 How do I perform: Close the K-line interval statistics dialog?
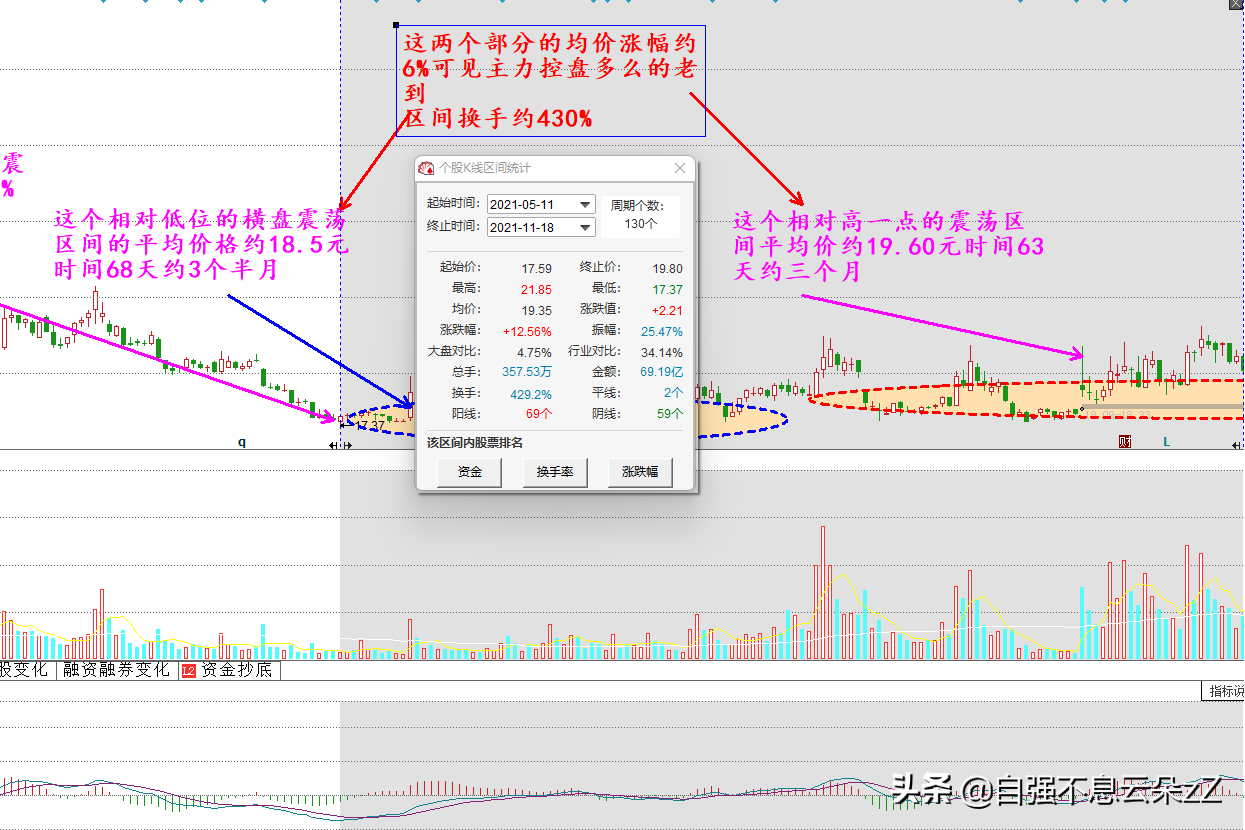pos(680,169)
